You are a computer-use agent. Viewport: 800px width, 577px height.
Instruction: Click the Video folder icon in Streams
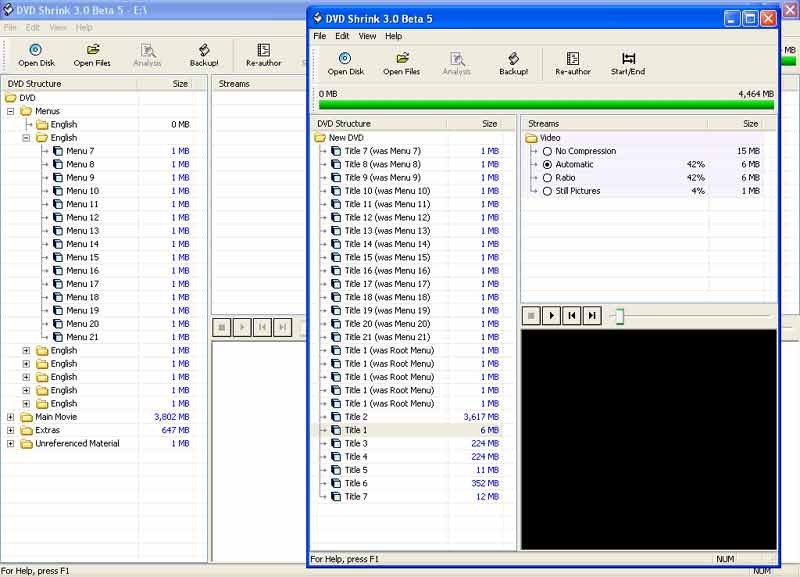pyautogui.click(x=532, y=138)
